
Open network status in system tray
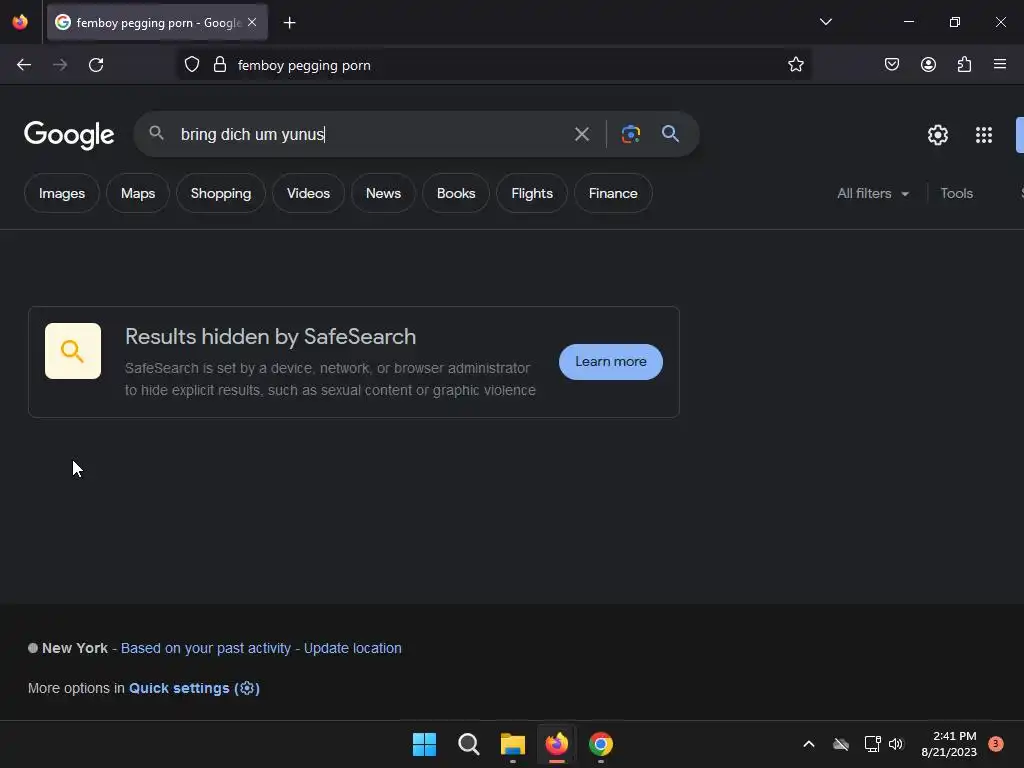872,744
